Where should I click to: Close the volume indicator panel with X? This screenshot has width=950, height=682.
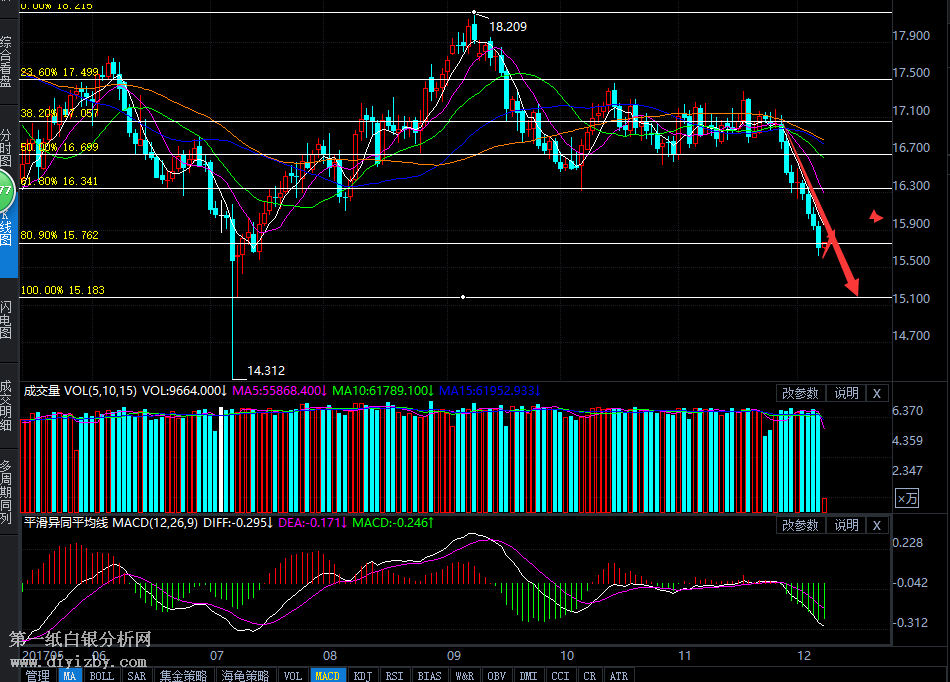pos(877,393)
